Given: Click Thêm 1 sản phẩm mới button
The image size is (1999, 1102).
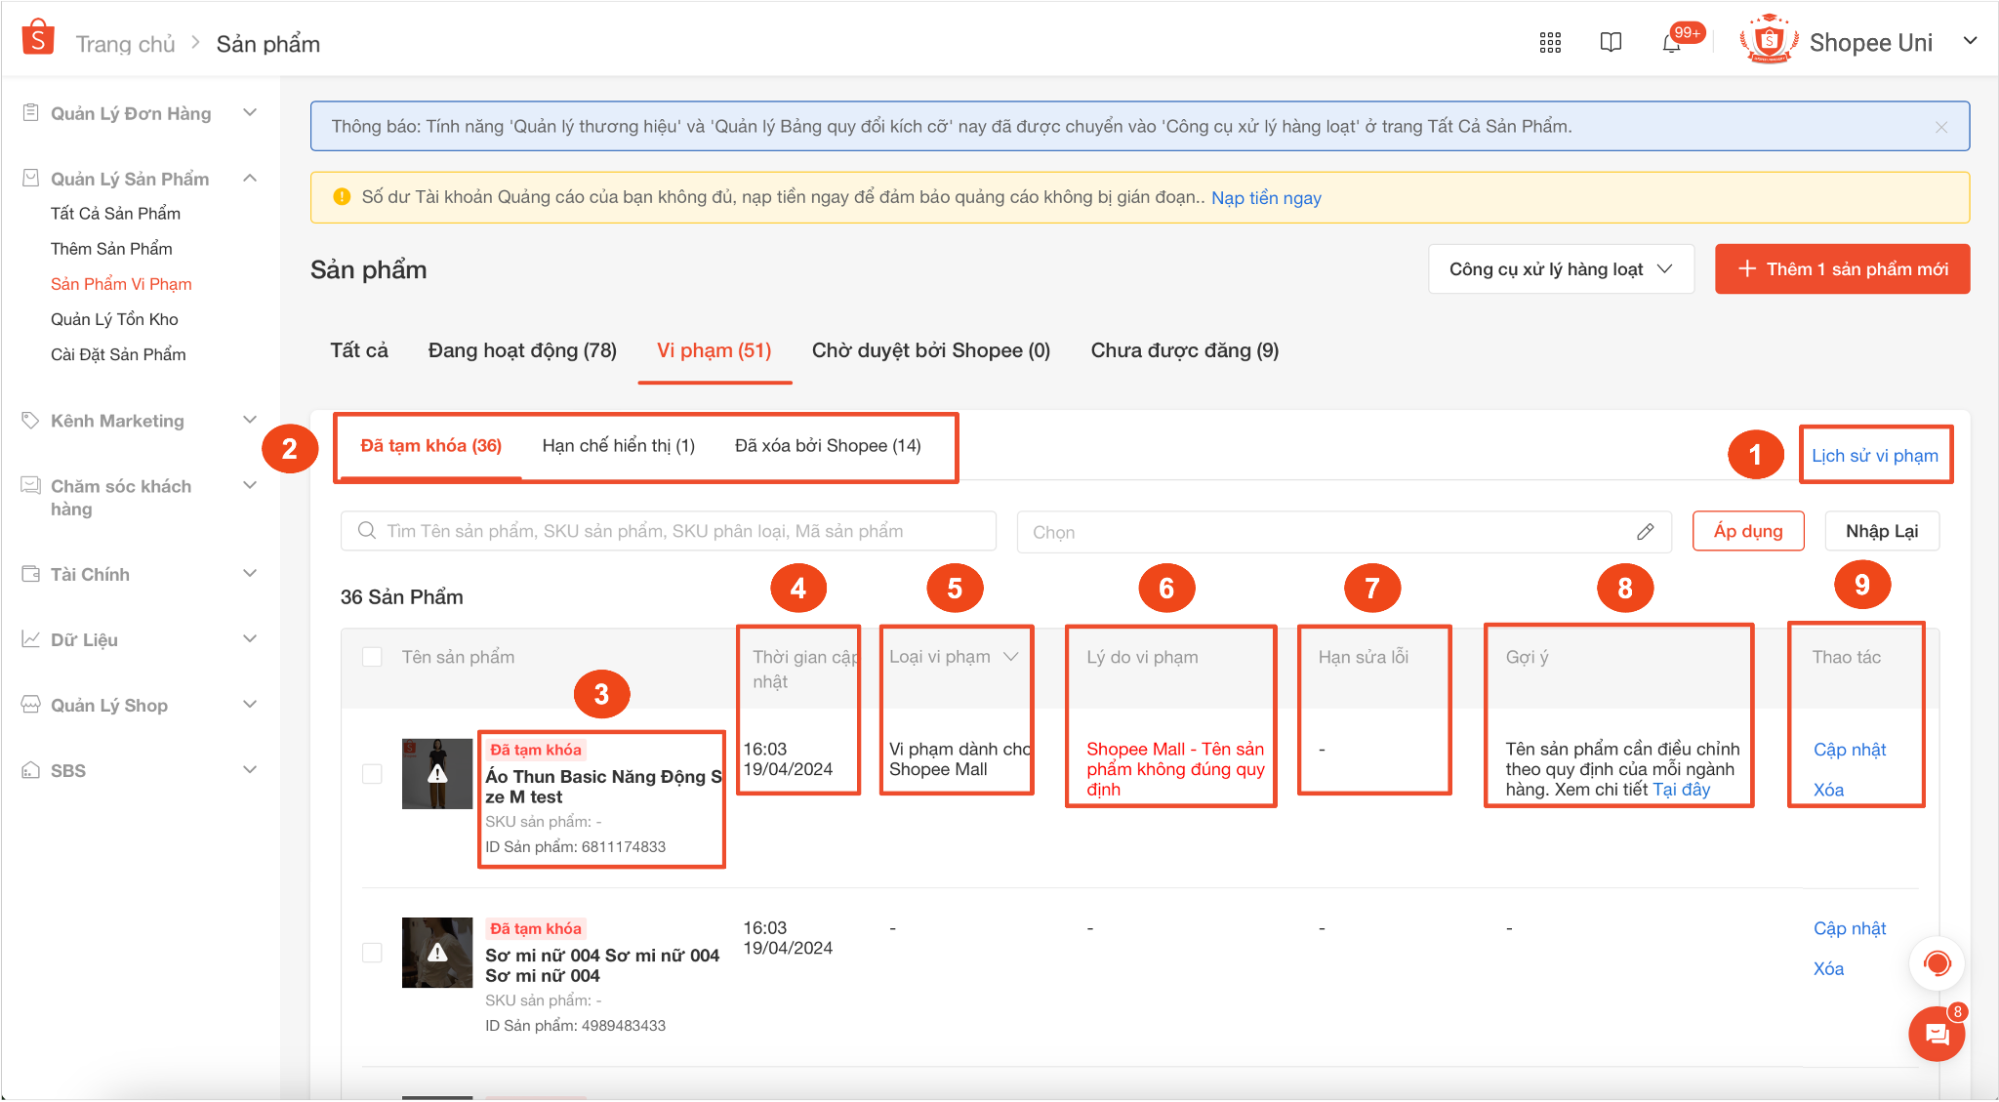Looking at the screenshot, I should click(1842, 269).
